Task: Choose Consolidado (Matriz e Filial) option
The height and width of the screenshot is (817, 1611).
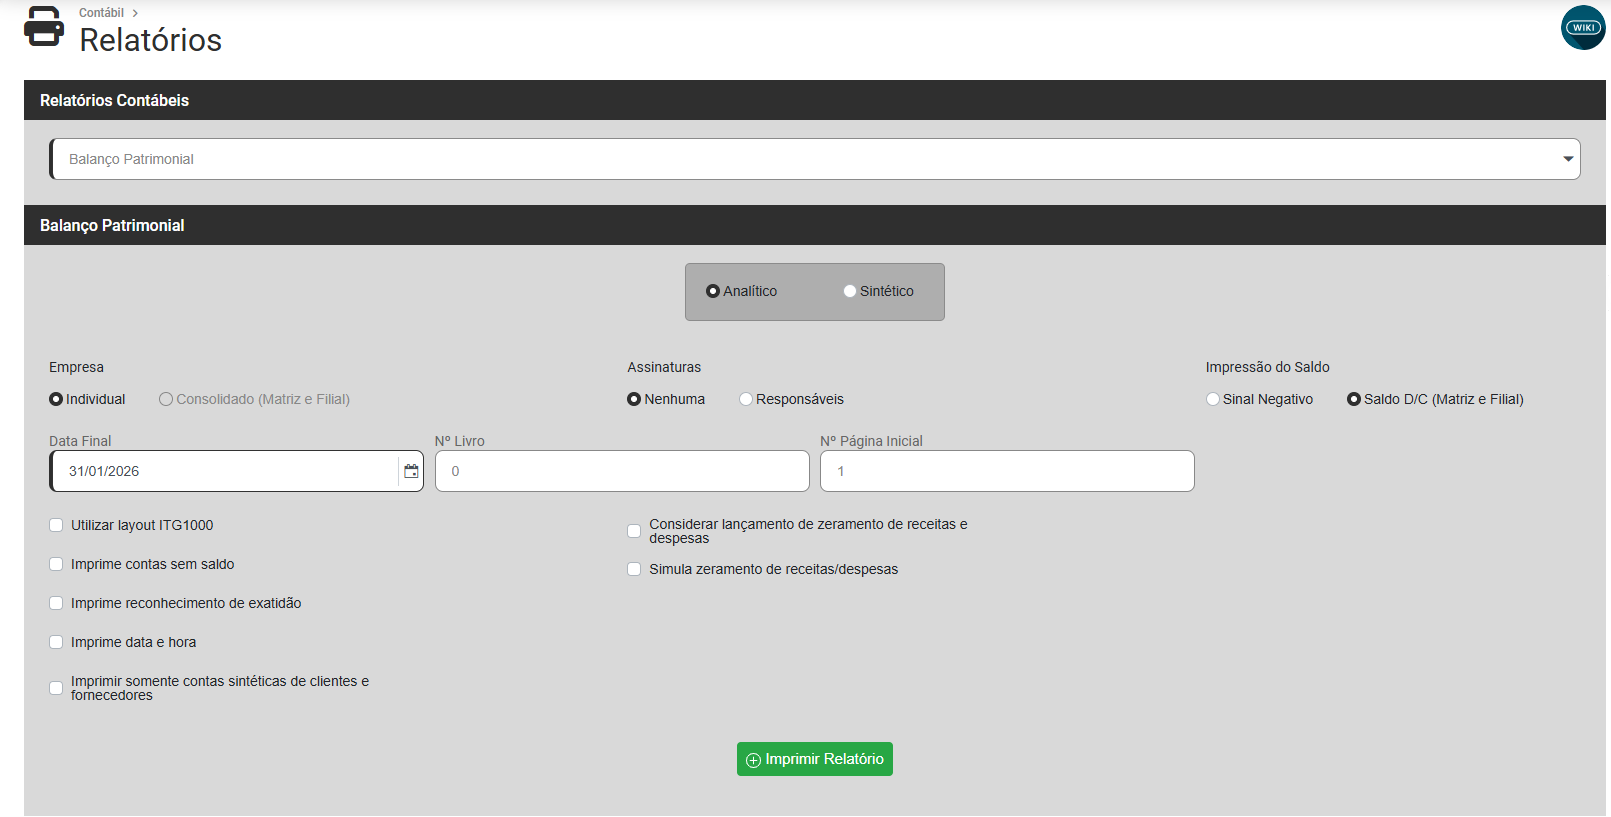Action: click(166, 399)
